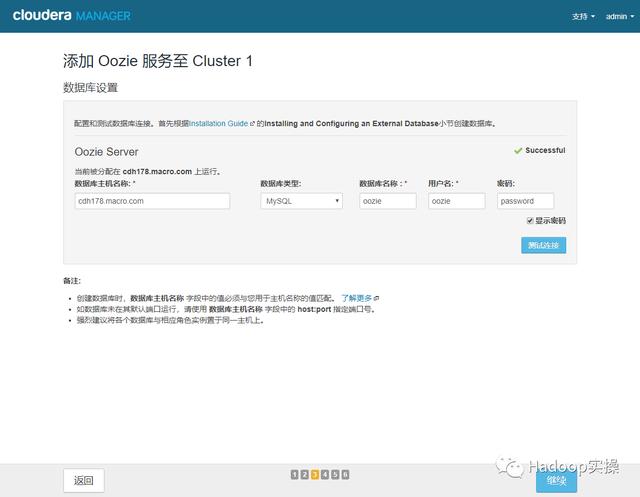Go to wizard step 5
The width and height of the screenshot is (640, 497).
(x=335, y=474)
